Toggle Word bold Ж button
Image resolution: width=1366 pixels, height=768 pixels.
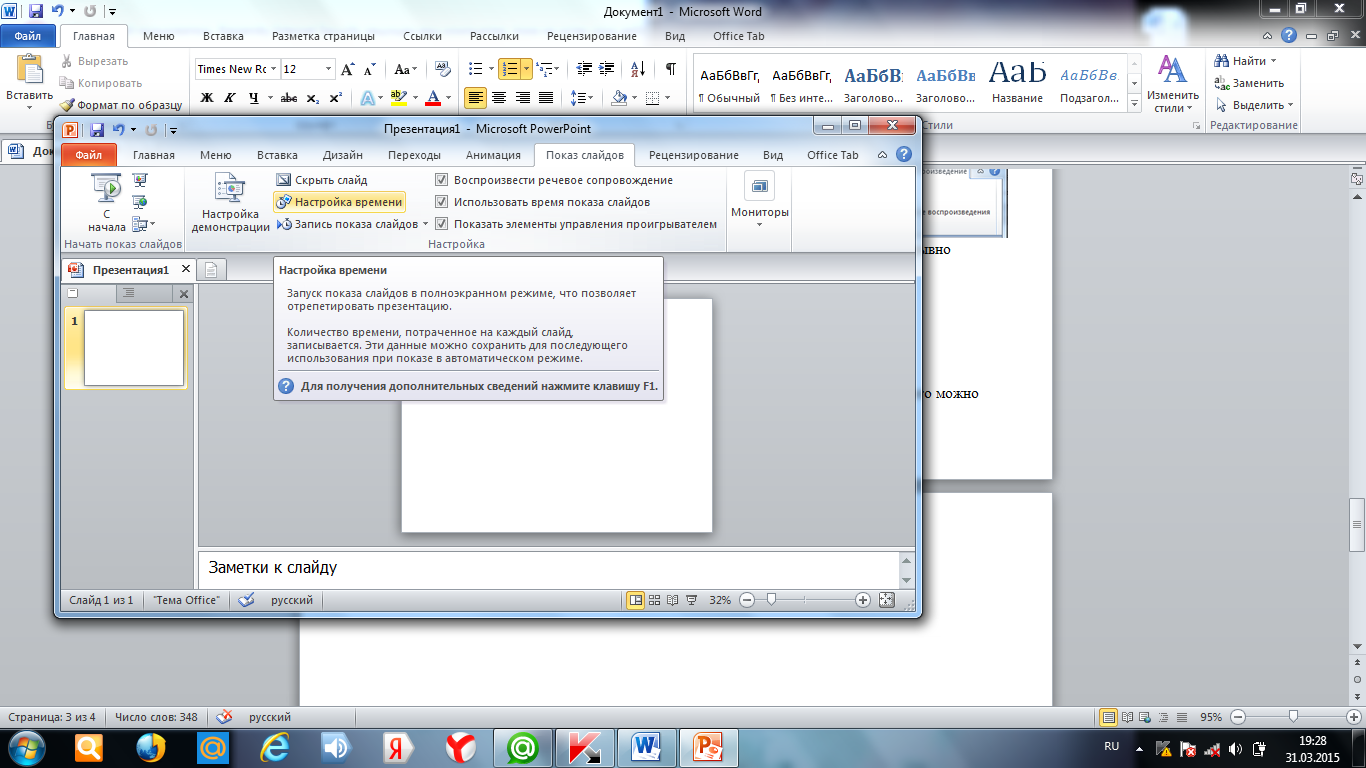(208, 98)
